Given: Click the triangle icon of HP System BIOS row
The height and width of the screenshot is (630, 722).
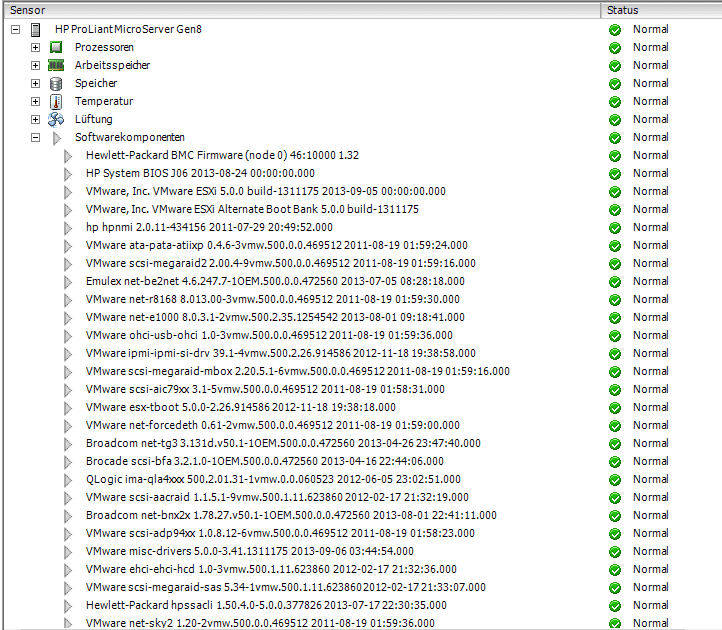Looking at the screenshot, I should pos(68,174).
